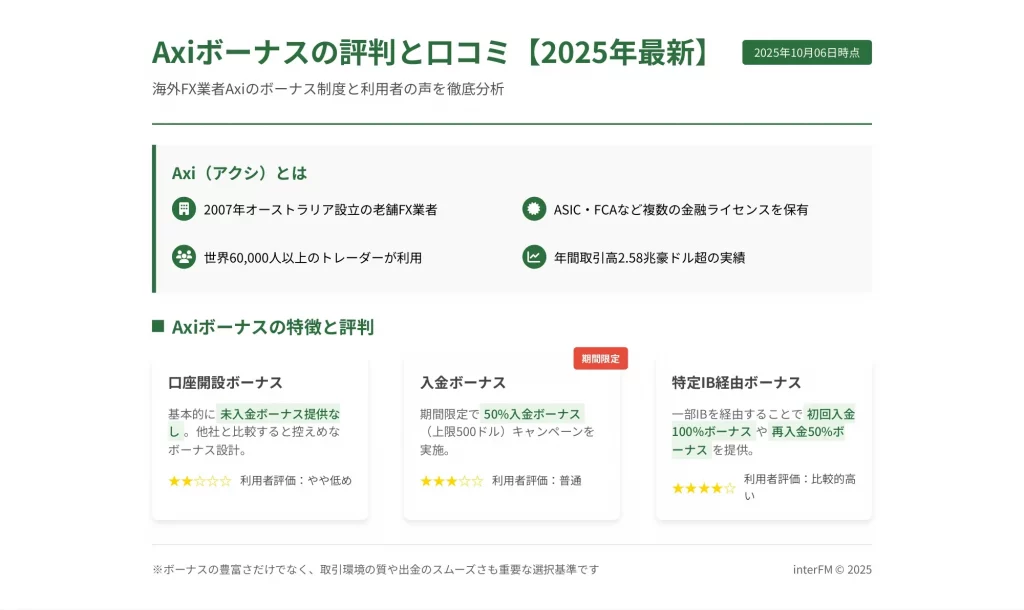Click the highlighted 未入金ボーナス提供なし text
The height and width of the screenshot is (610, 1024).
(x=279, y=414)
